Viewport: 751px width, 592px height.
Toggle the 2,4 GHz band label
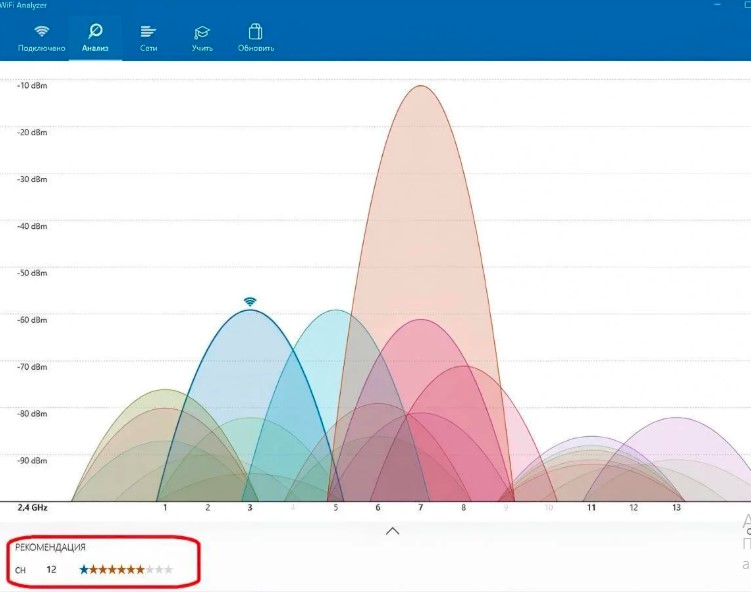click(33, 508)
